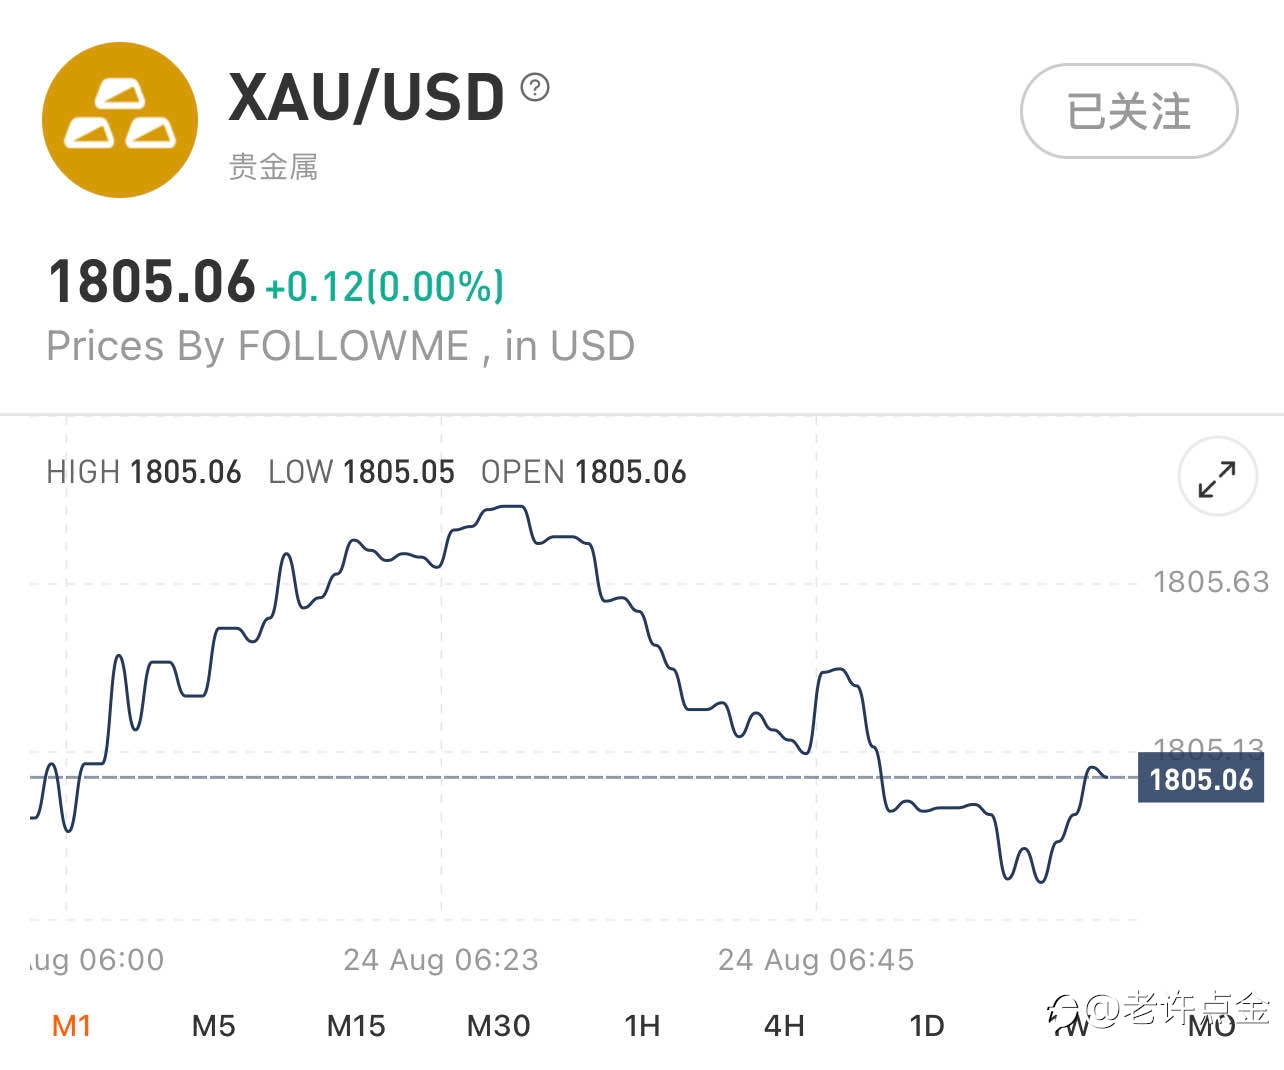Tap the gold bars XAU/USD logo

click(x=120, y=120)
